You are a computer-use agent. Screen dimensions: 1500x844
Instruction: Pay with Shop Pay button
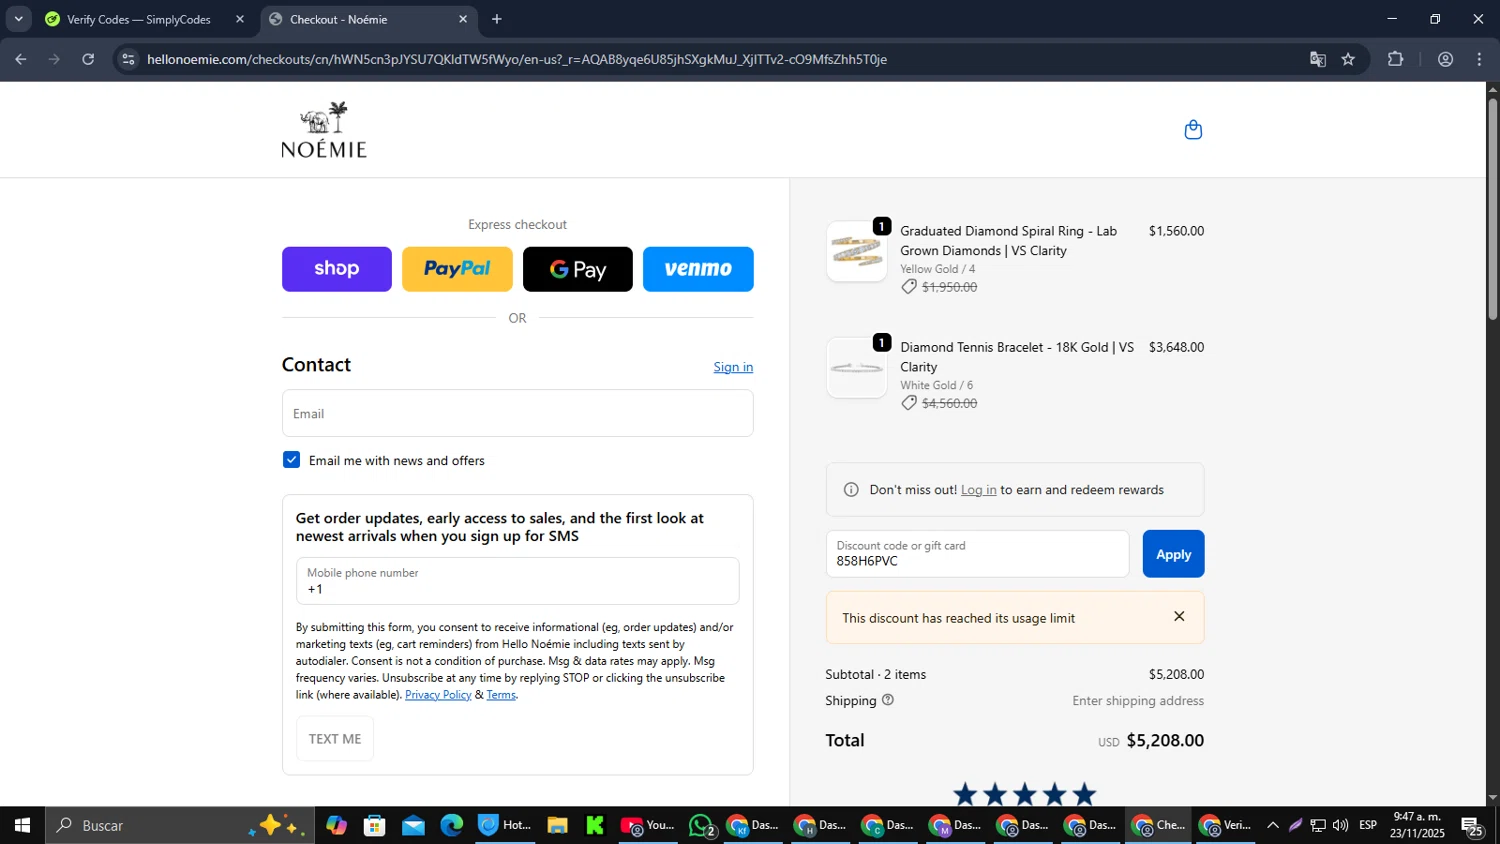tap(337, 269)
